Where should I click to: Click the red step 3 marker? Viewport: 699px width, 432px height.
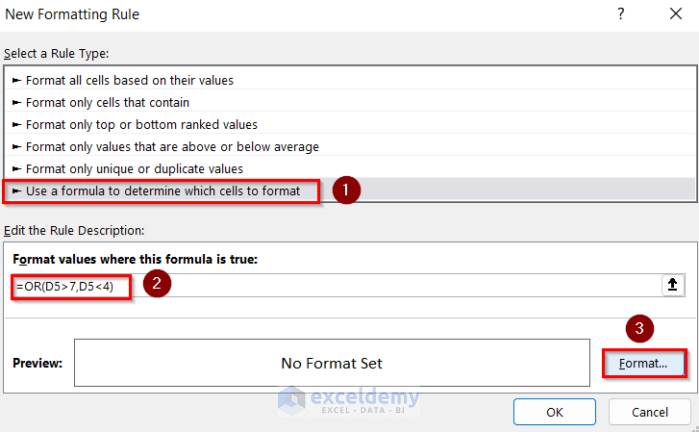click(640, 328)
